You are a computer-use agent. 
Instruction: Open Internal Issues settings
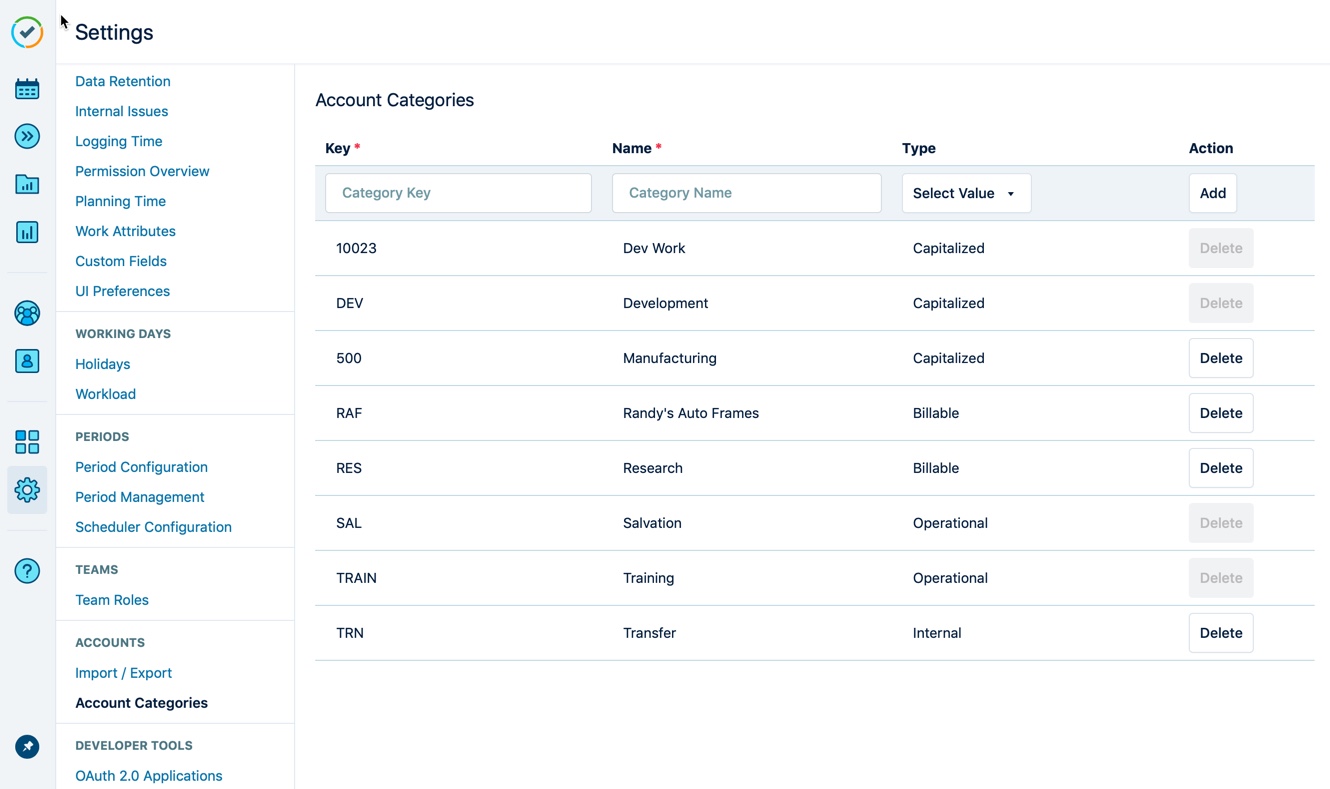[122, 111]
